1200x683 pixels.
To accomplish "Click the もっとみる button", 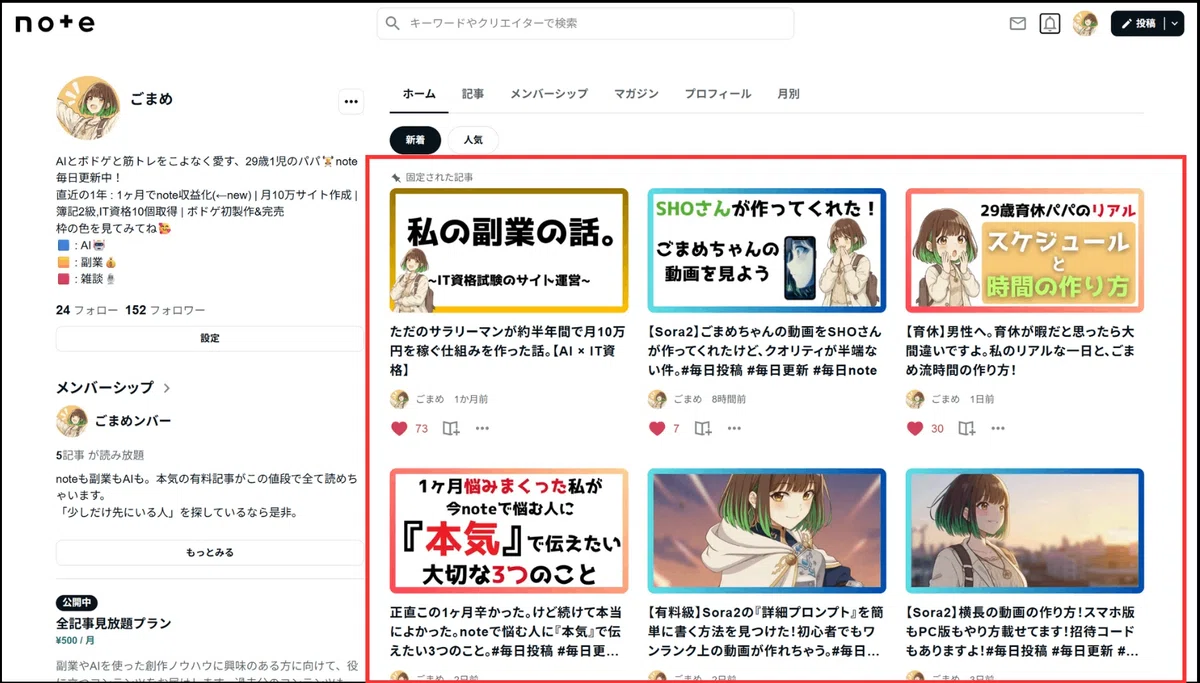I will point(210,552).
